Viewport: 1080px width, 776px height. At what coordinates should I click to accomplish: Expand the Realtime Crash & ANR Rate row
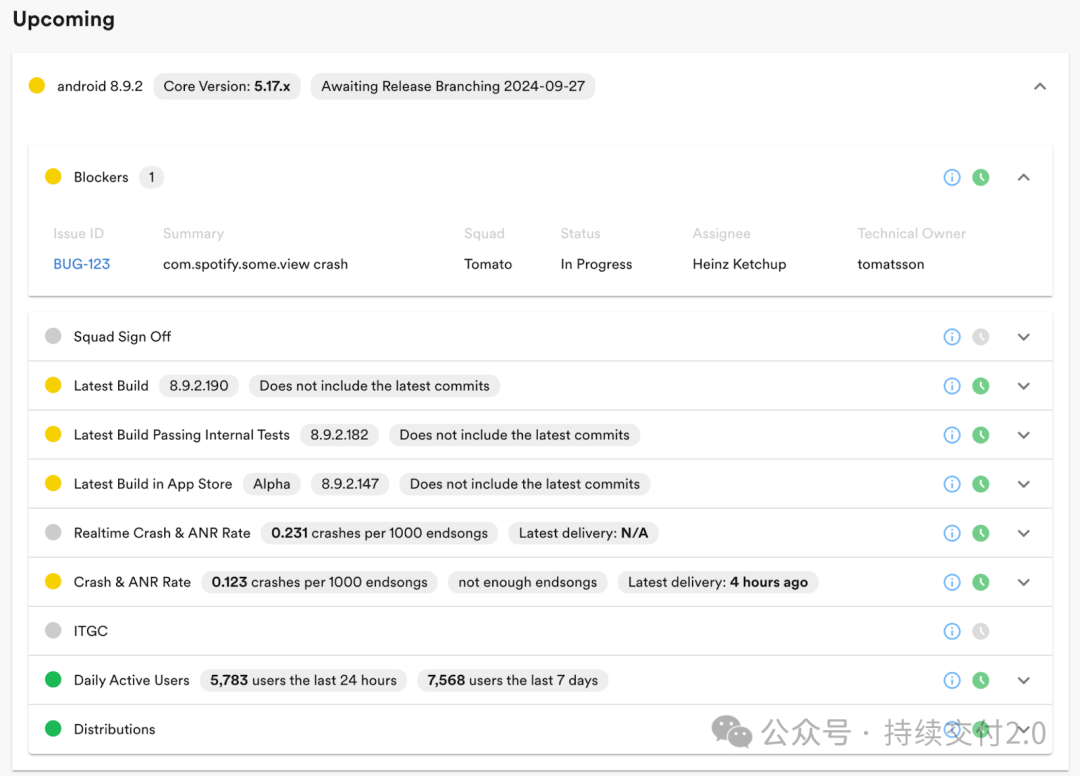pos(1024,533)
